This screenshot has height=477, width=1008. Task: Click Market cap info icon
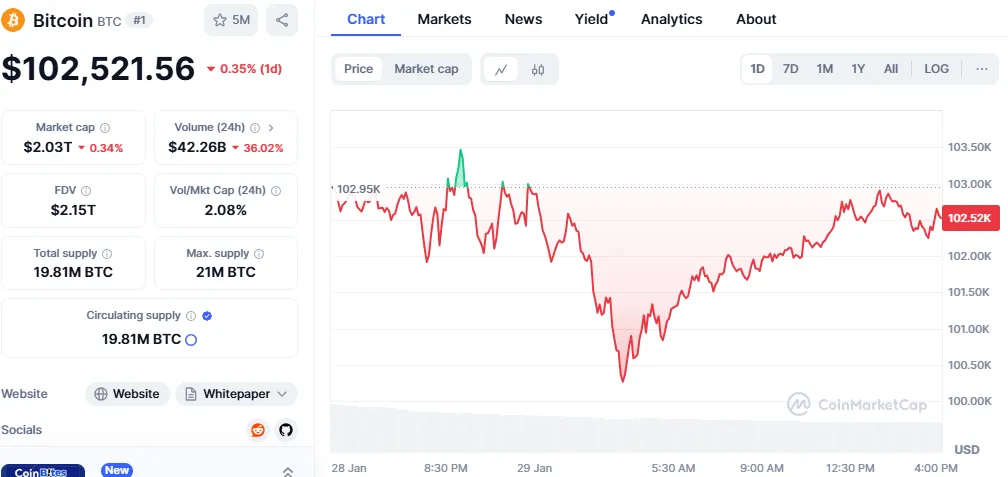[x=105, y=128]
